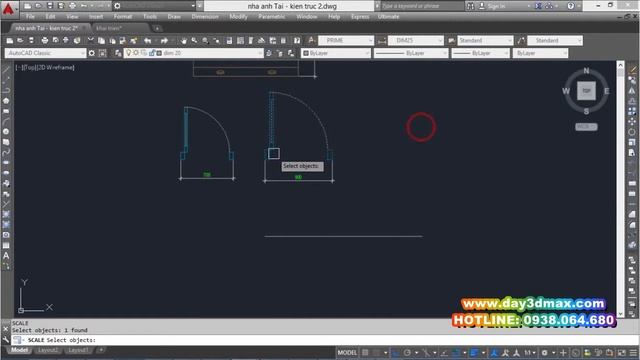Viewport: 640px width, 360px height.
Task: Select the Hatch tool in Draw toolbar
Action: pos(6,214)
